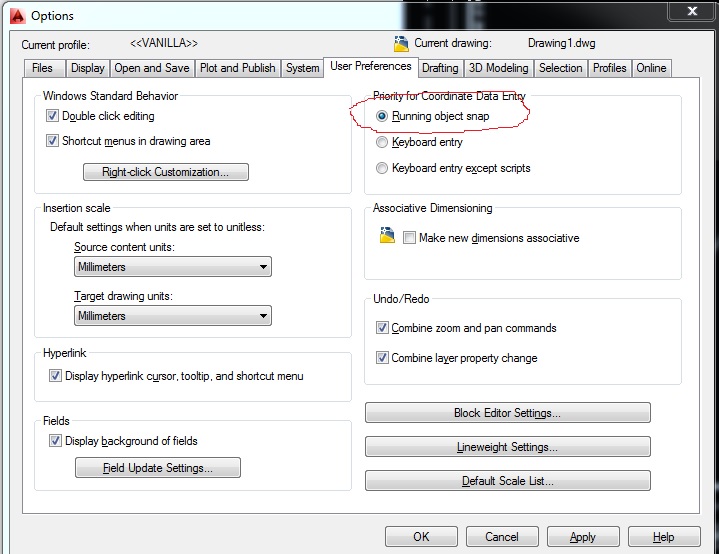The image size is (719, 554).
Task: Select Running object snap radio button
Action: point(382,116)
